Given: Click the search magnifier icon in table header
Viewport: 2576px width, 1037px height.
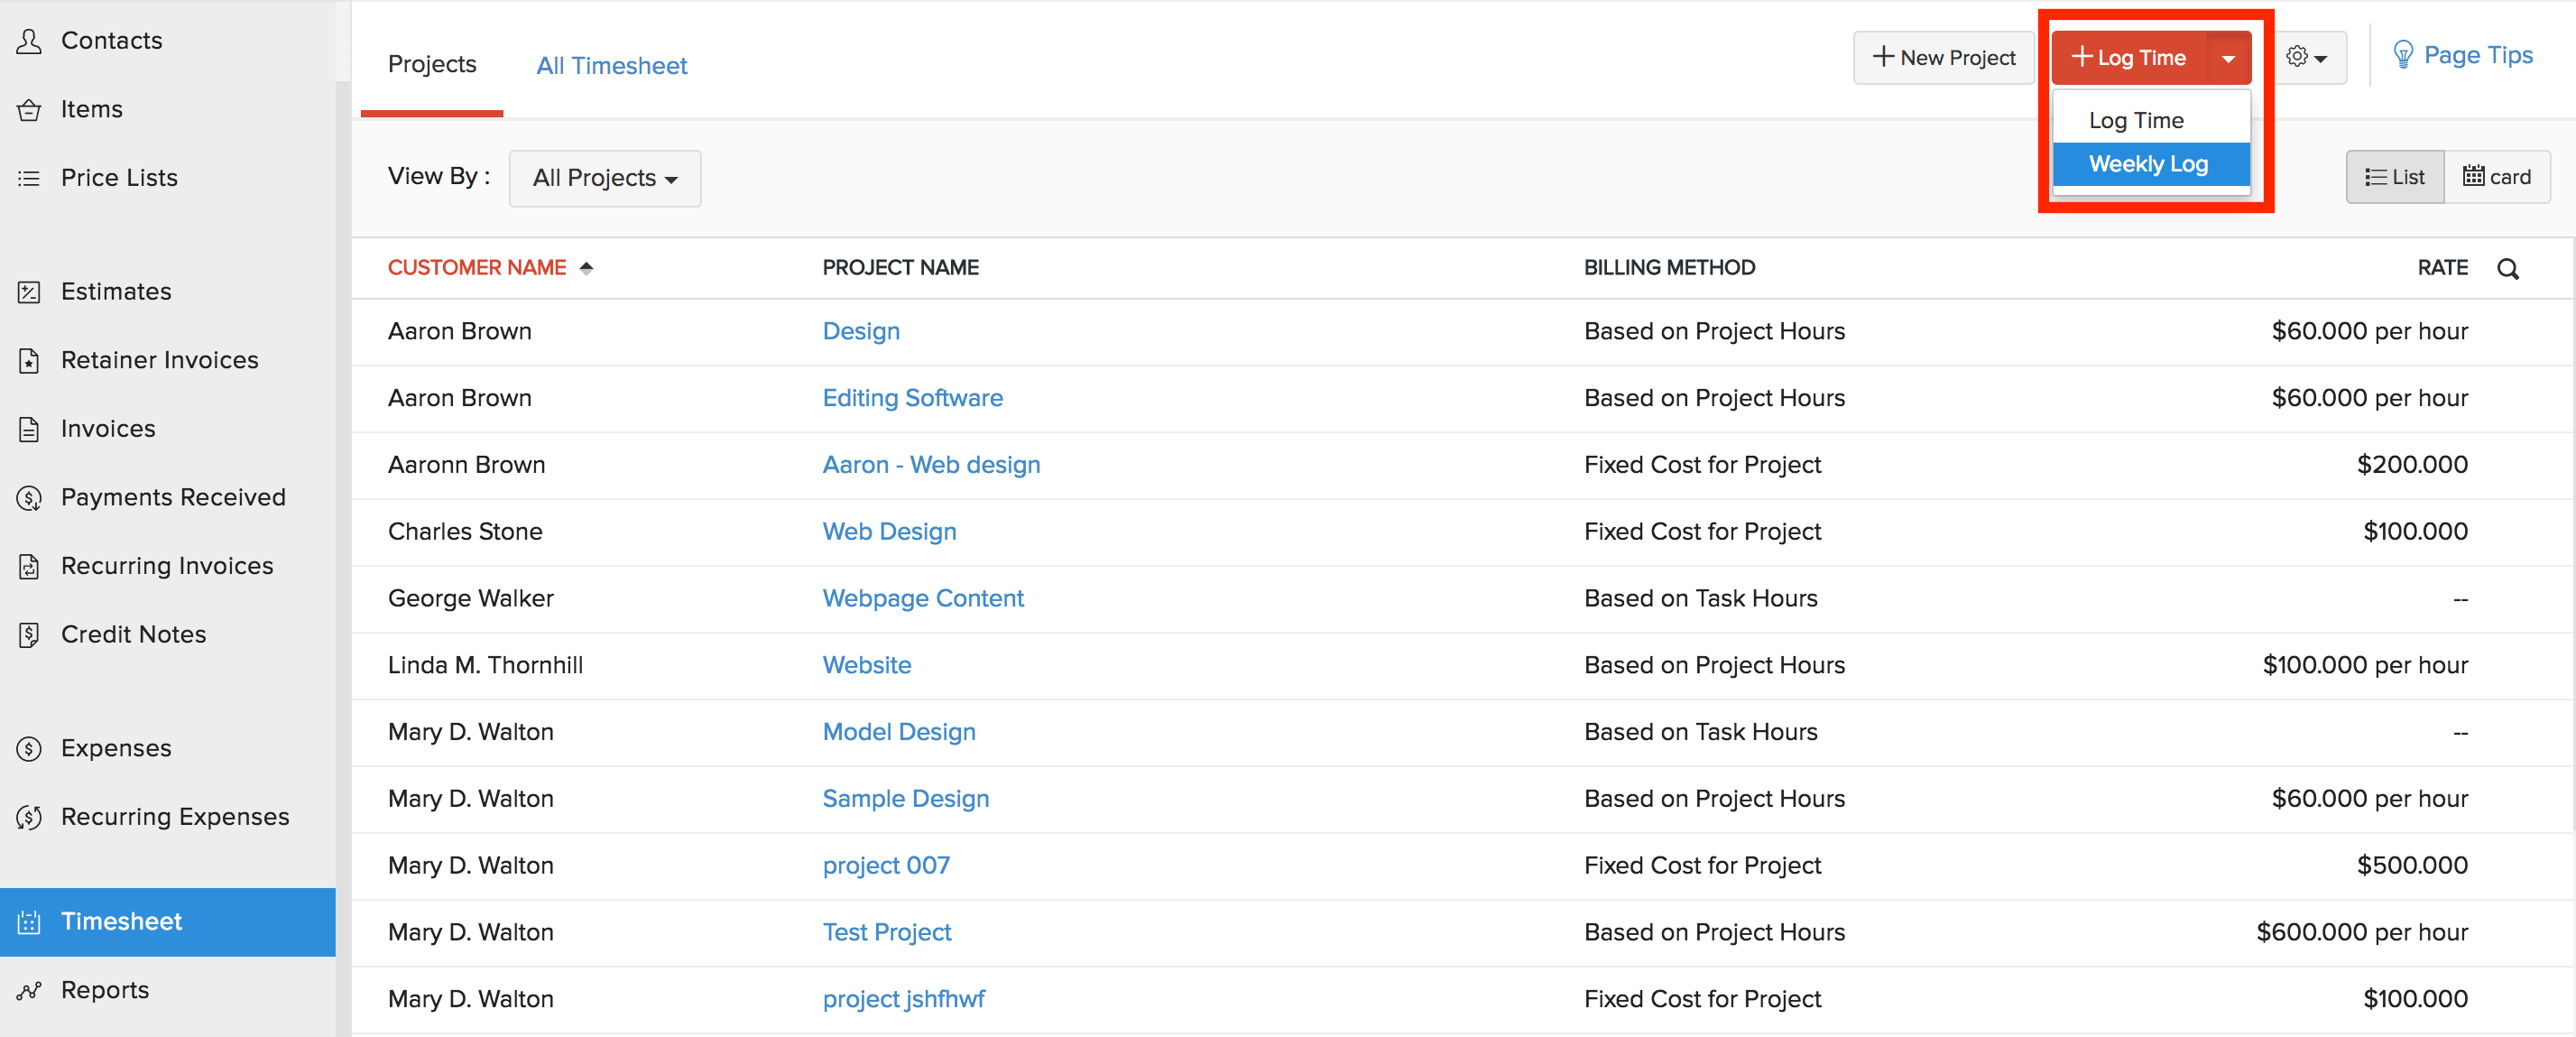Looking at the screenshot, I should tap(2507, 268).
